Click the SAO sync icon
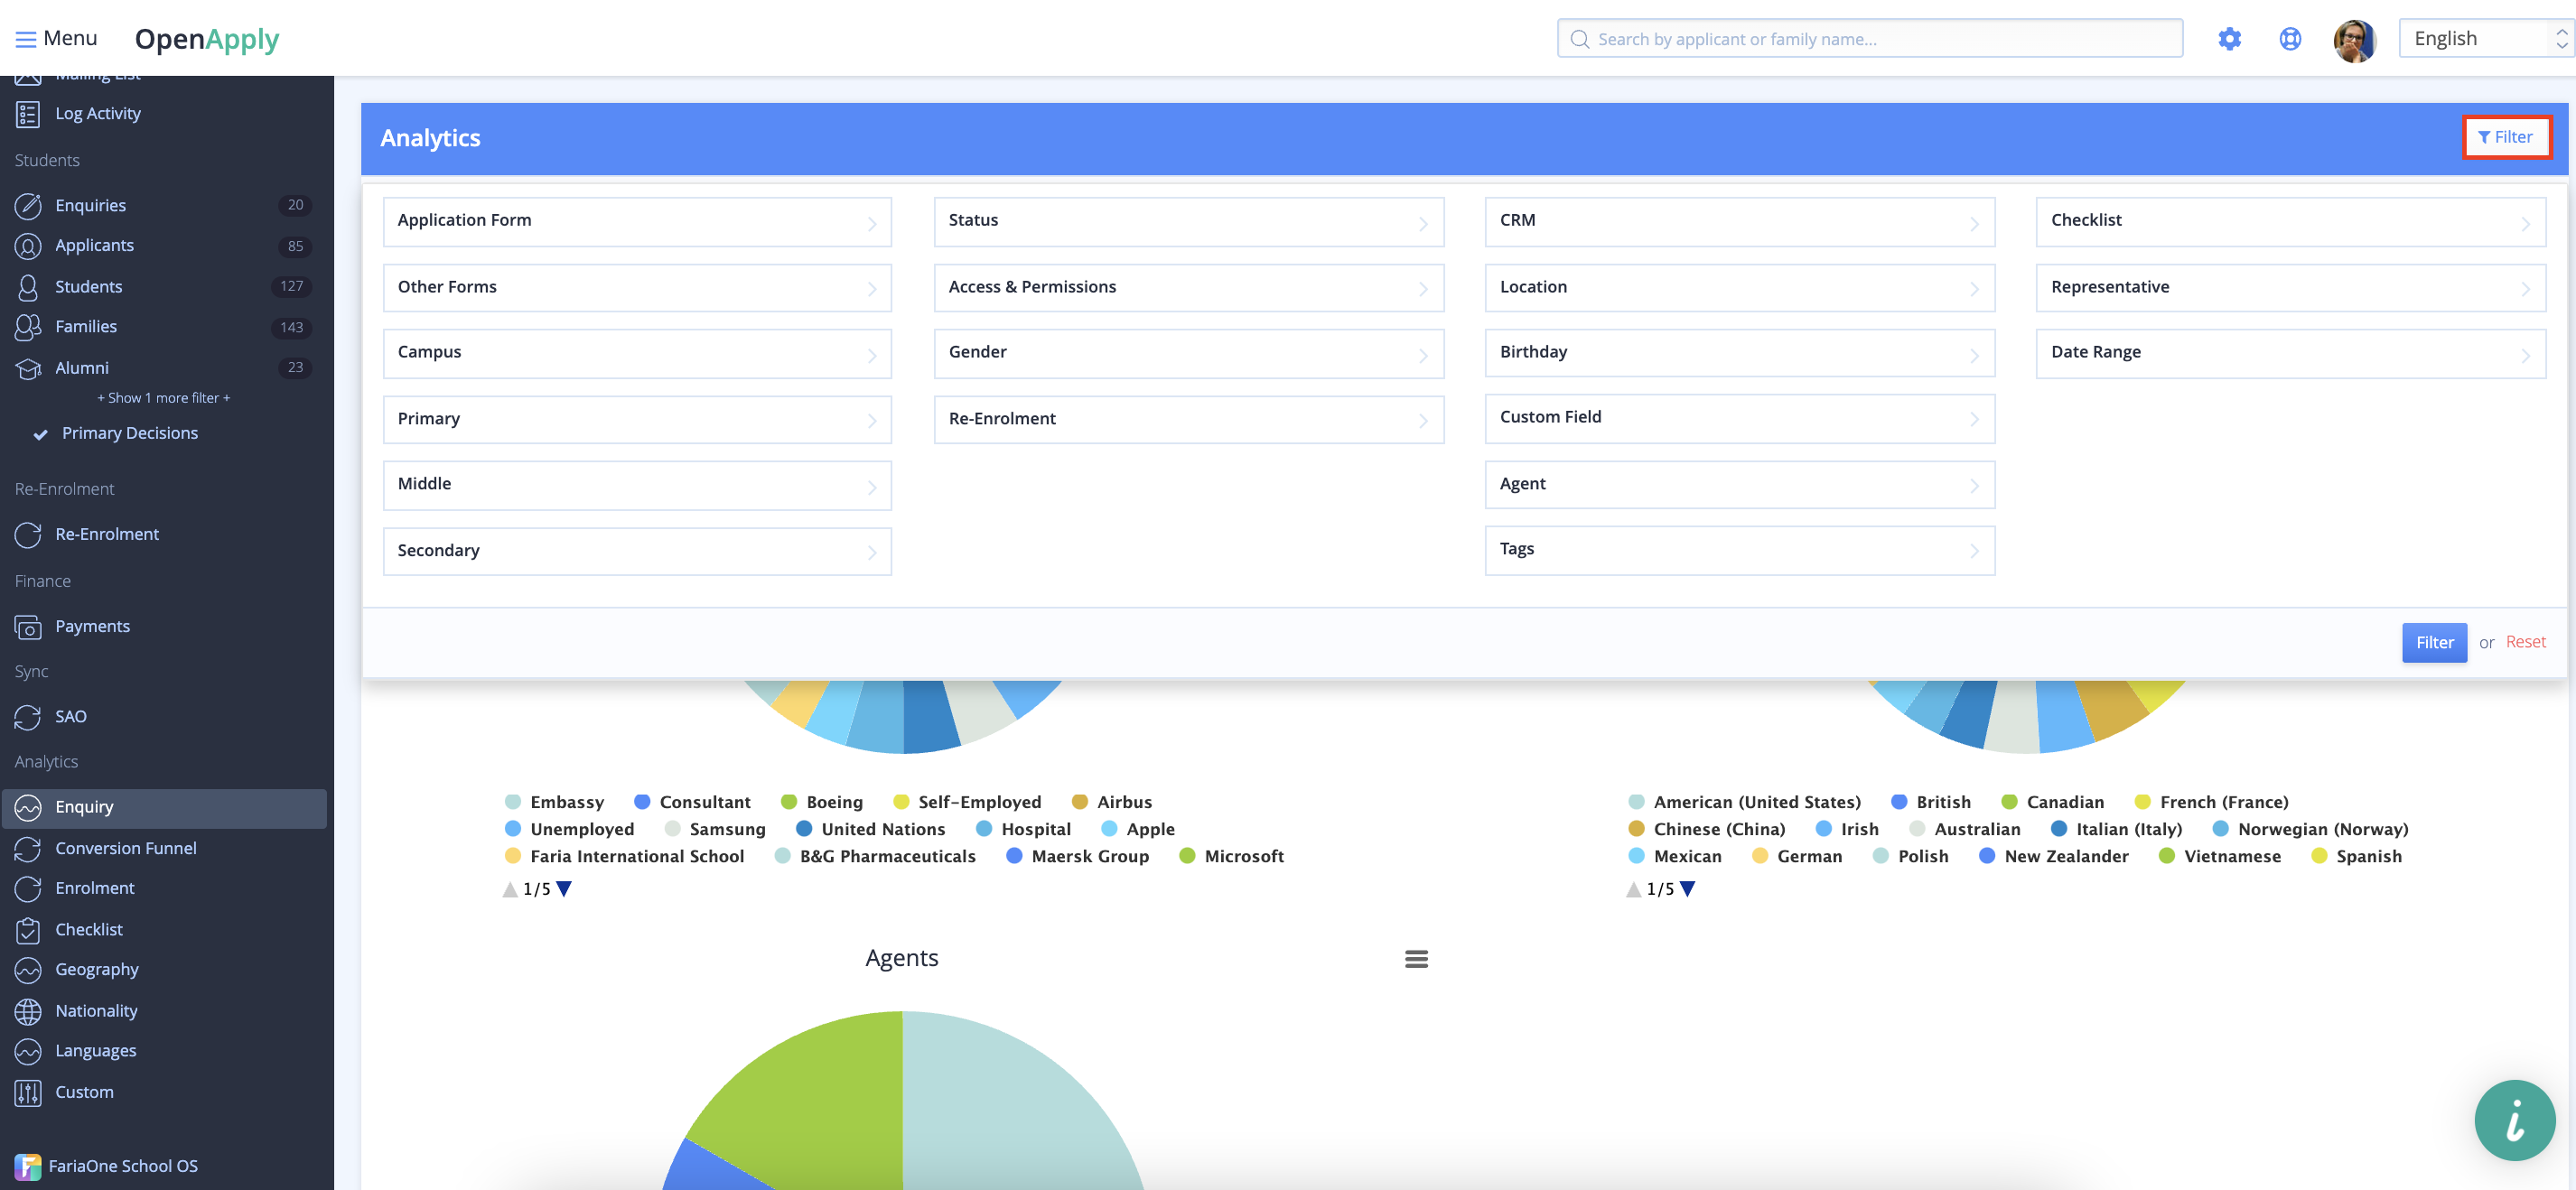 [28, 717]
